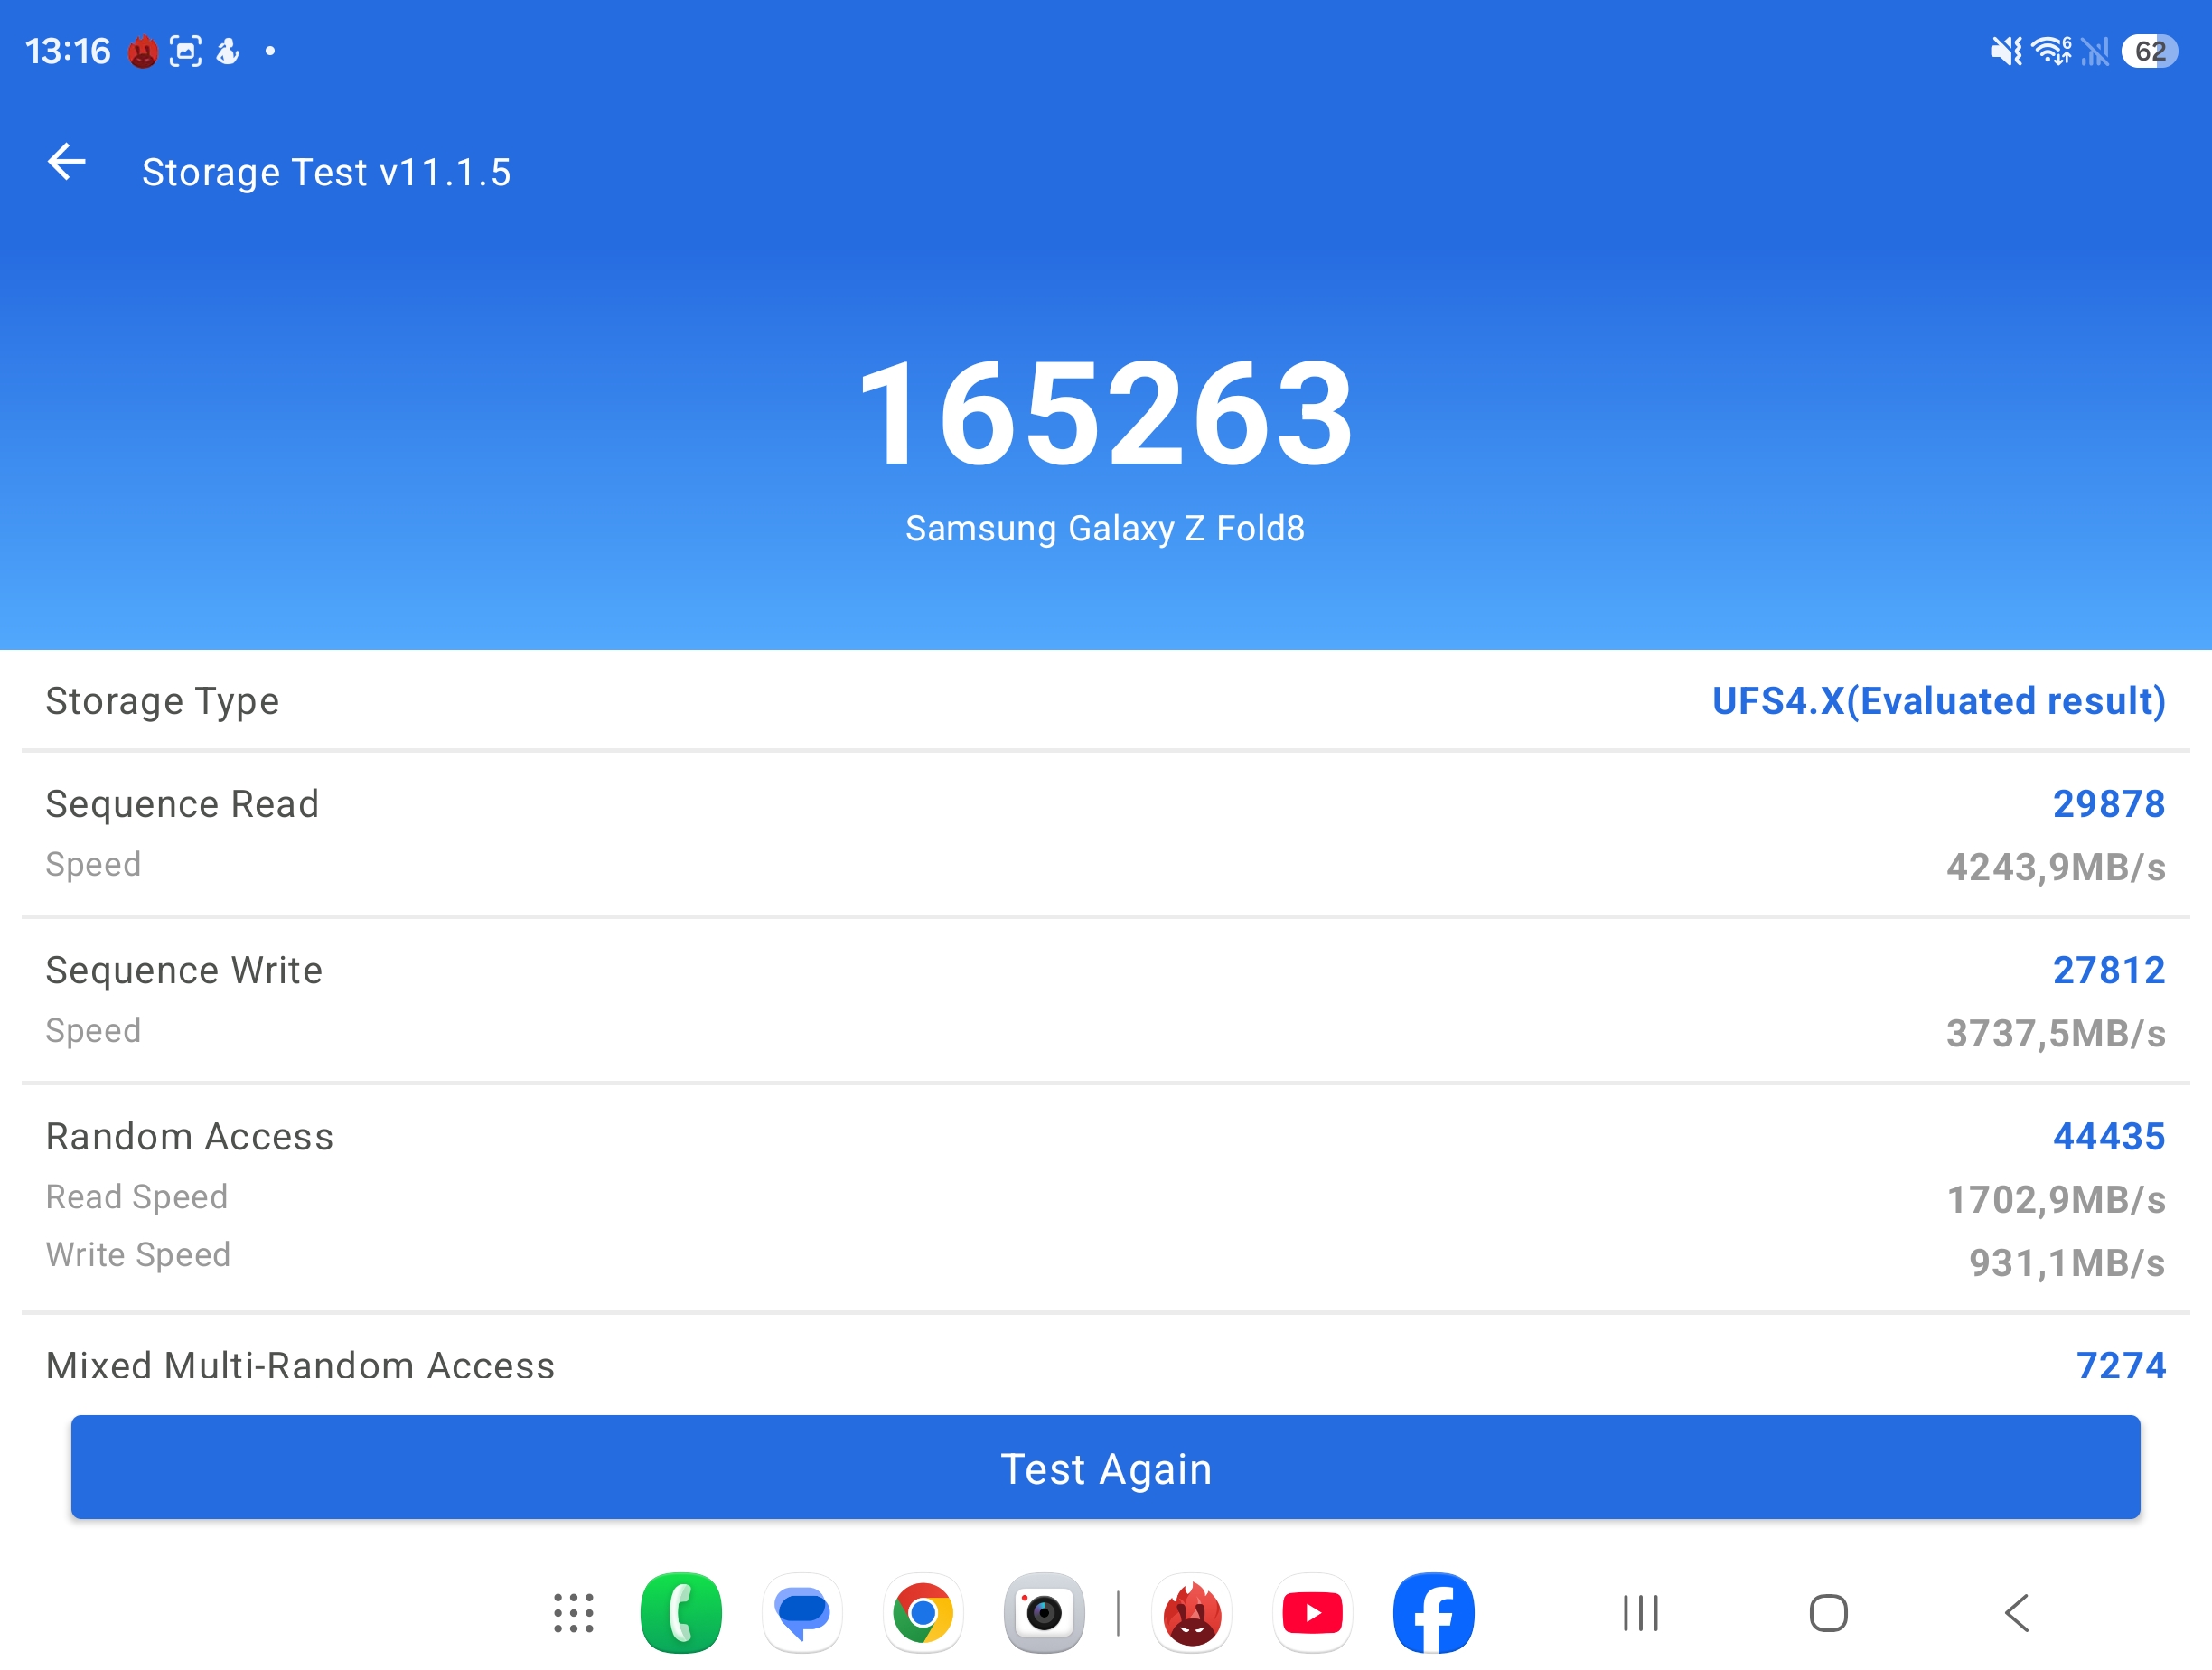Tap the total score 165263
This screenshot has width=2212, height=1670.
[1105, 414]
